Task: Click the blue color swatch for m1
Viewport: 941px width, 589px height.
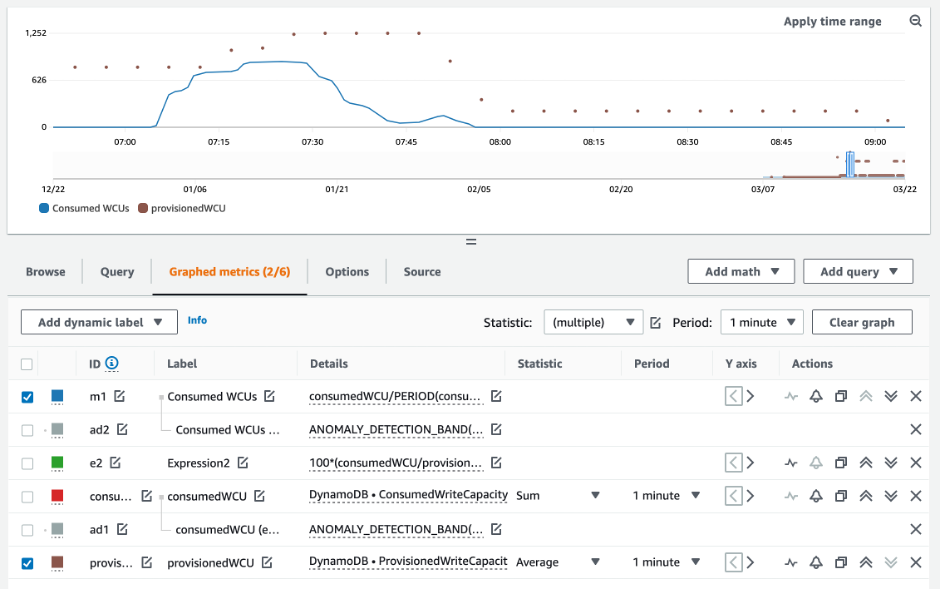Action: (x=56, y=397)
